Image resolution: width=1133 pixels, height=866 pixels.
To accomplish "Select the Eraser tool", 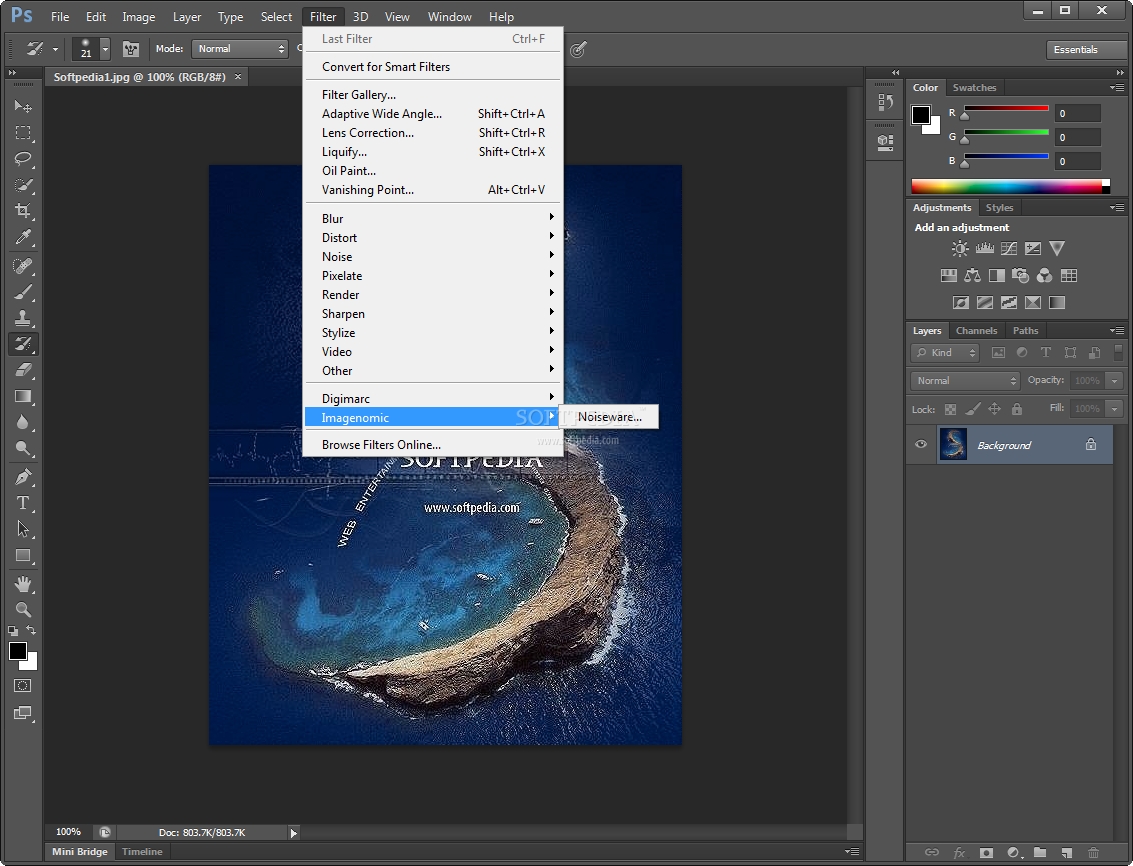I will coord(23,370).
